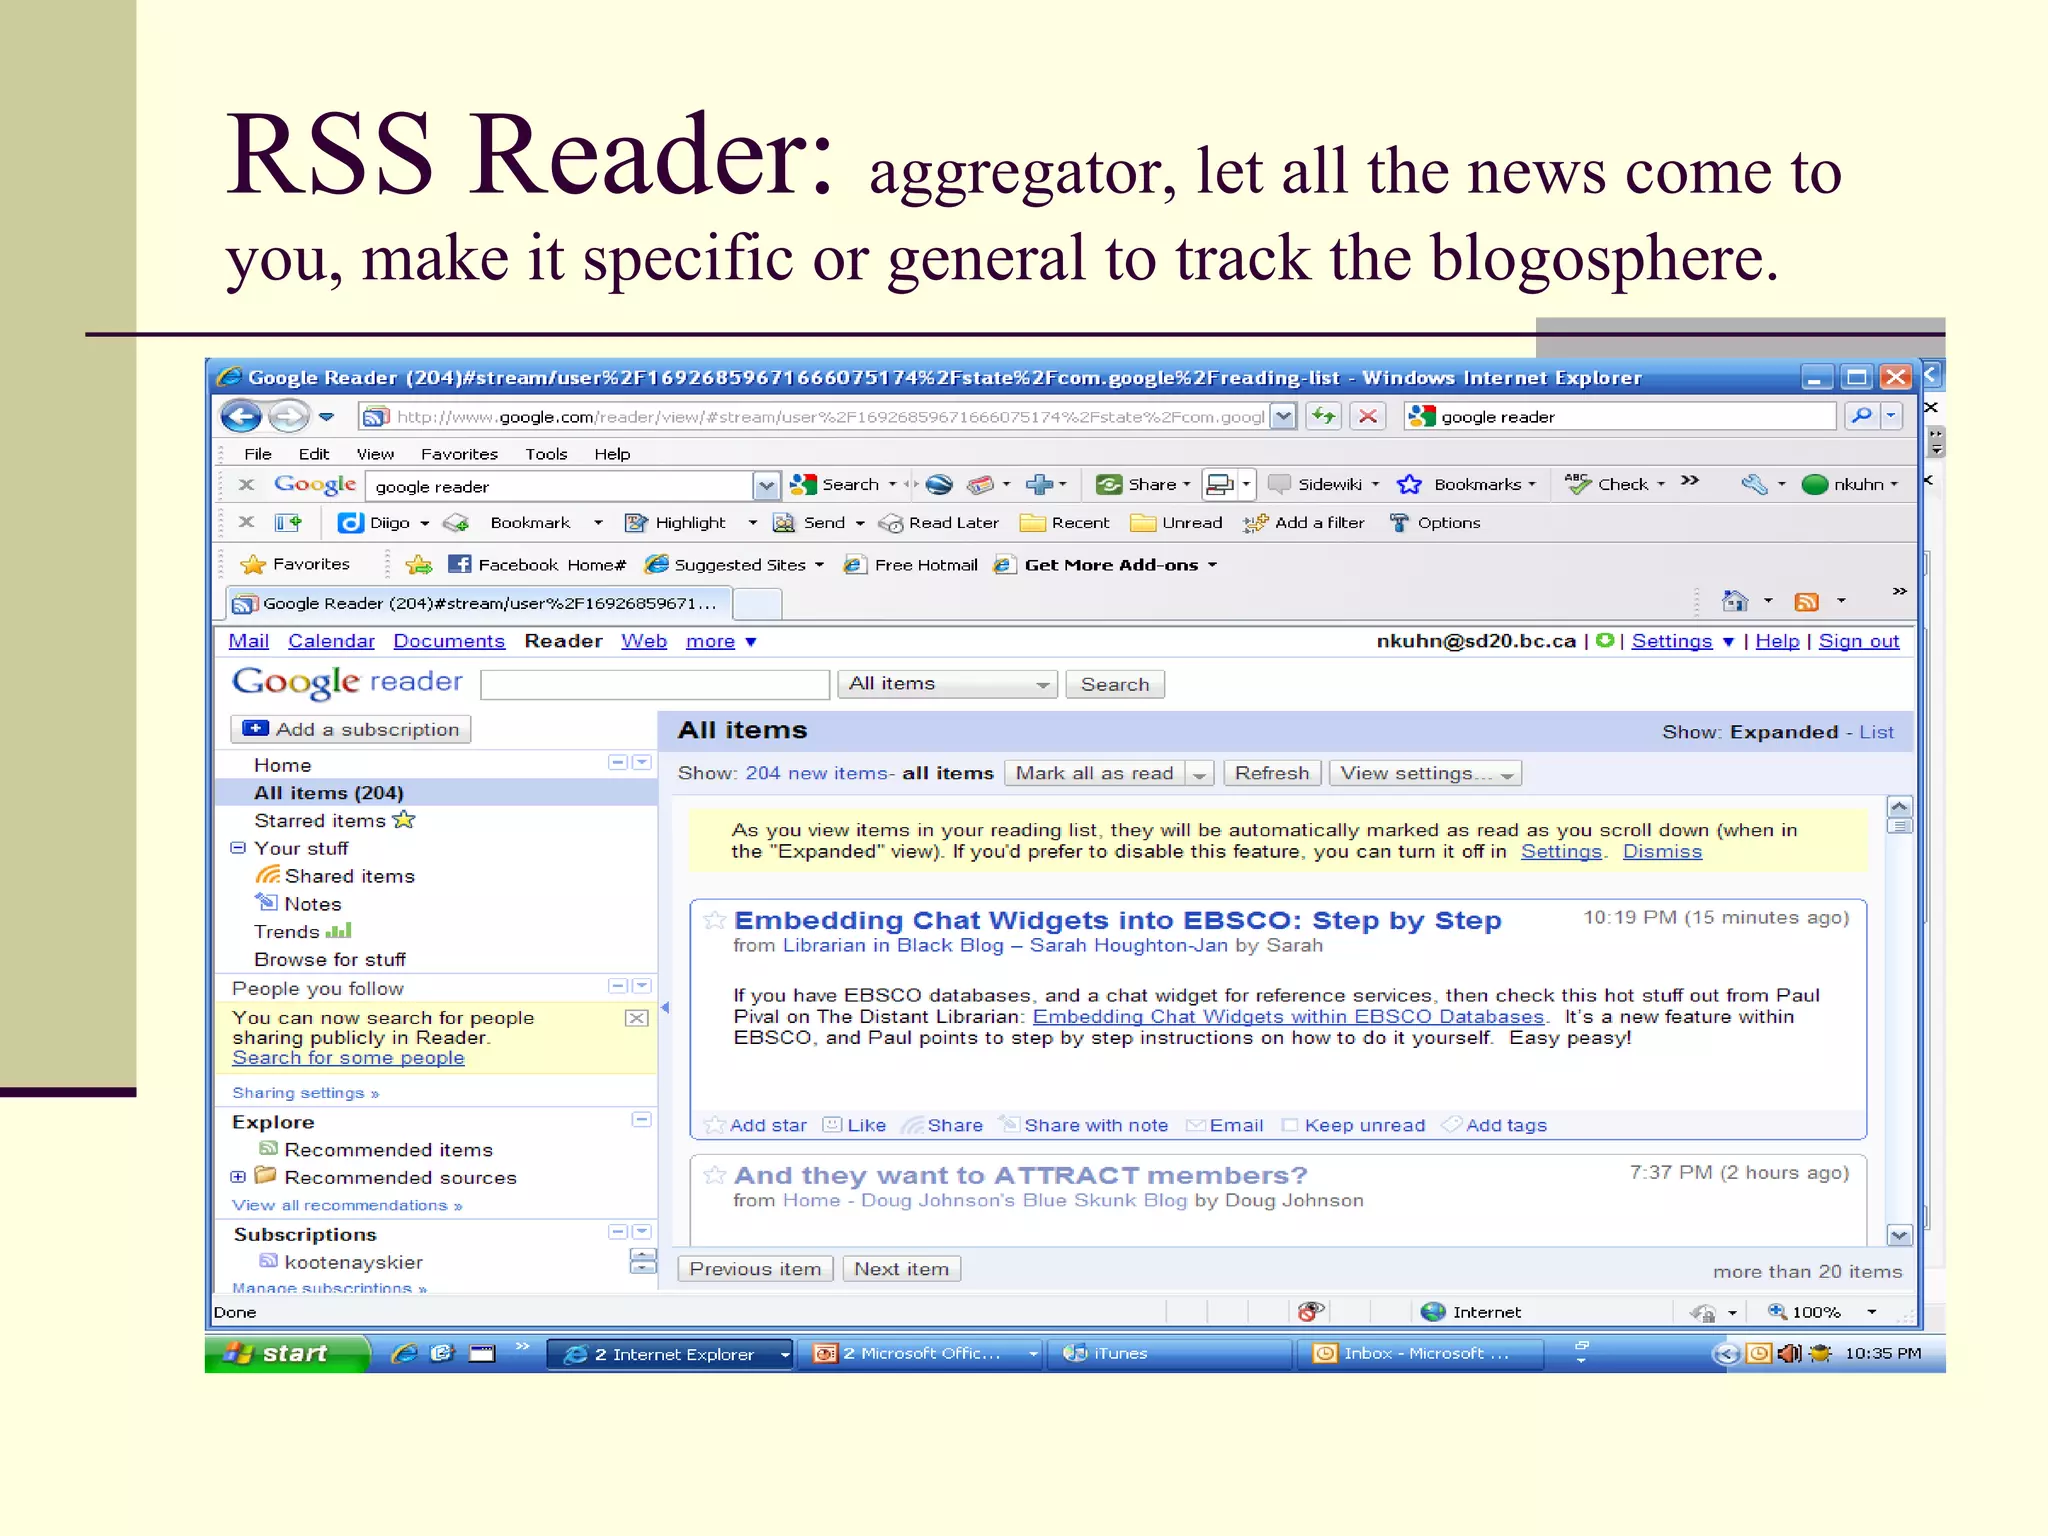Click the Unread folder in Diigo toolbar

(1176, 523)
